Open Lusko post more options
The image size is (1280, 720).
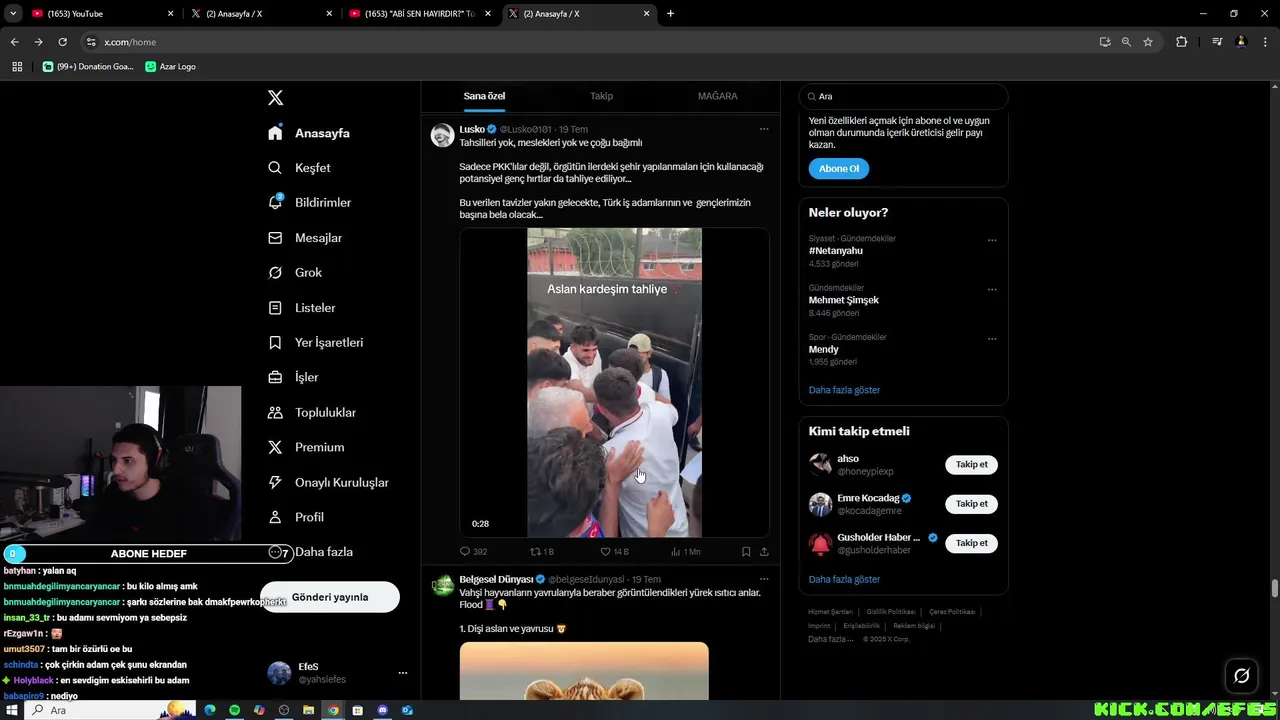tap(764, 129)
